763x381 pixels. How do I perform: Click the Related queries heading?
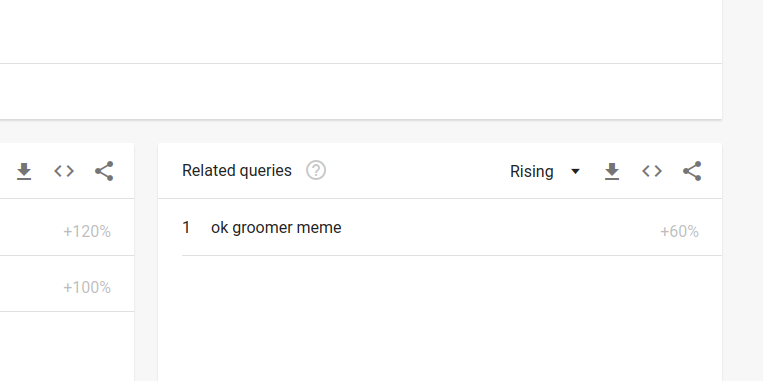(236, 171)
